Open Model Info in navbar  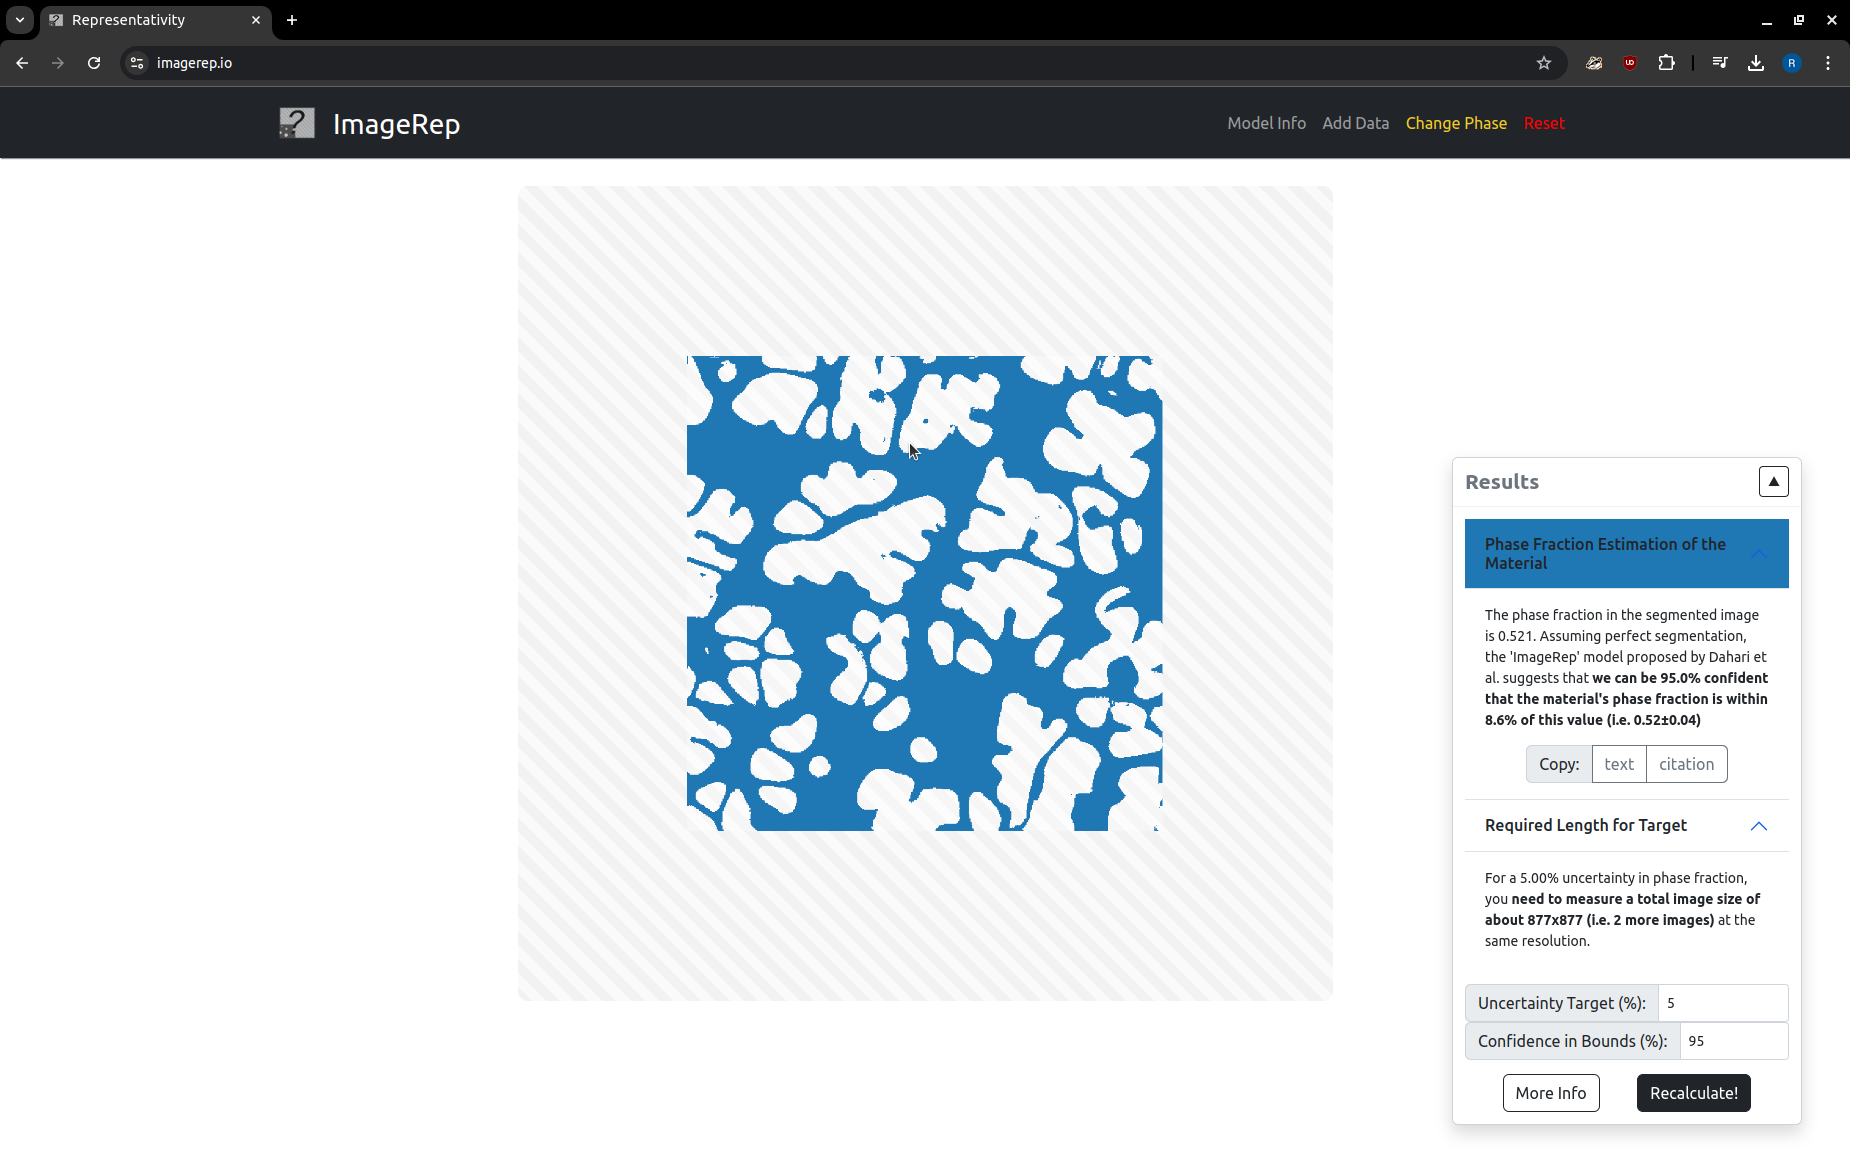click(x=1266, y=123)
